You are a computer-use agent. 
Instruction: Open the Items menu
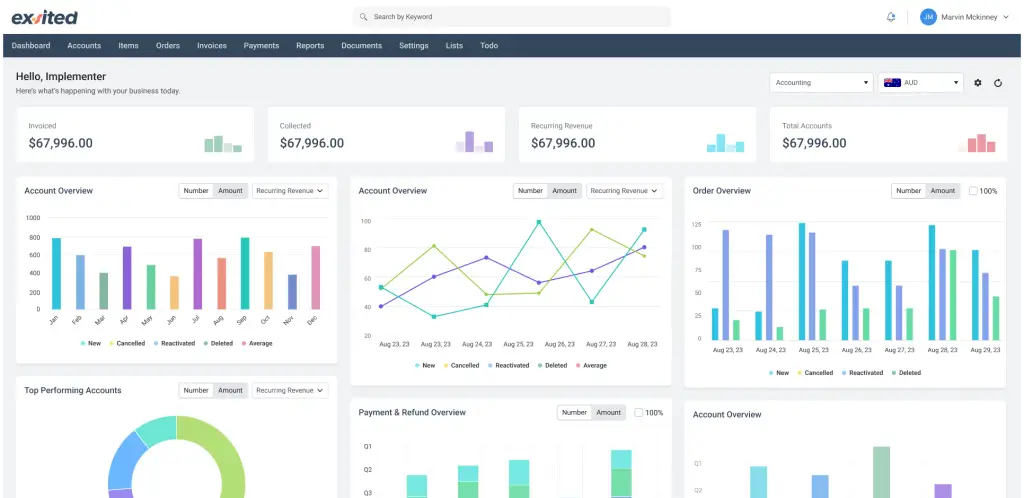coord(128,46)
